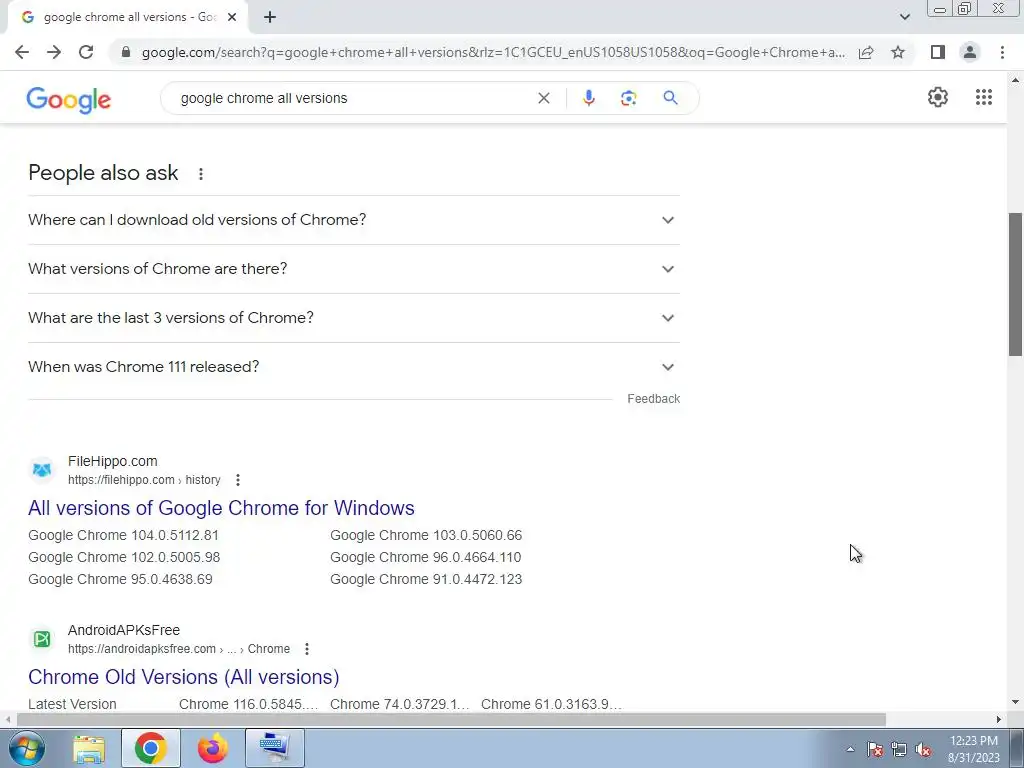Image resolution: width=1024 pixels, height=768 pixels.
Task: Open Firefox from the taskbar
Action: 213,748
